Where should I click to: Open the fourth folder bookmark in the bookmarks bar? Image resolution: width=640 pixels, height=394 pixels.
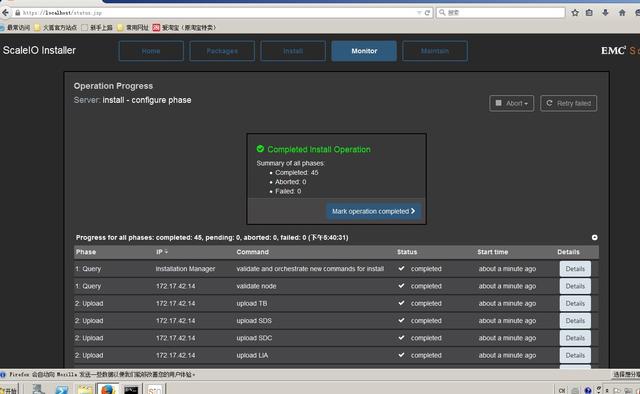coord(133,27)
